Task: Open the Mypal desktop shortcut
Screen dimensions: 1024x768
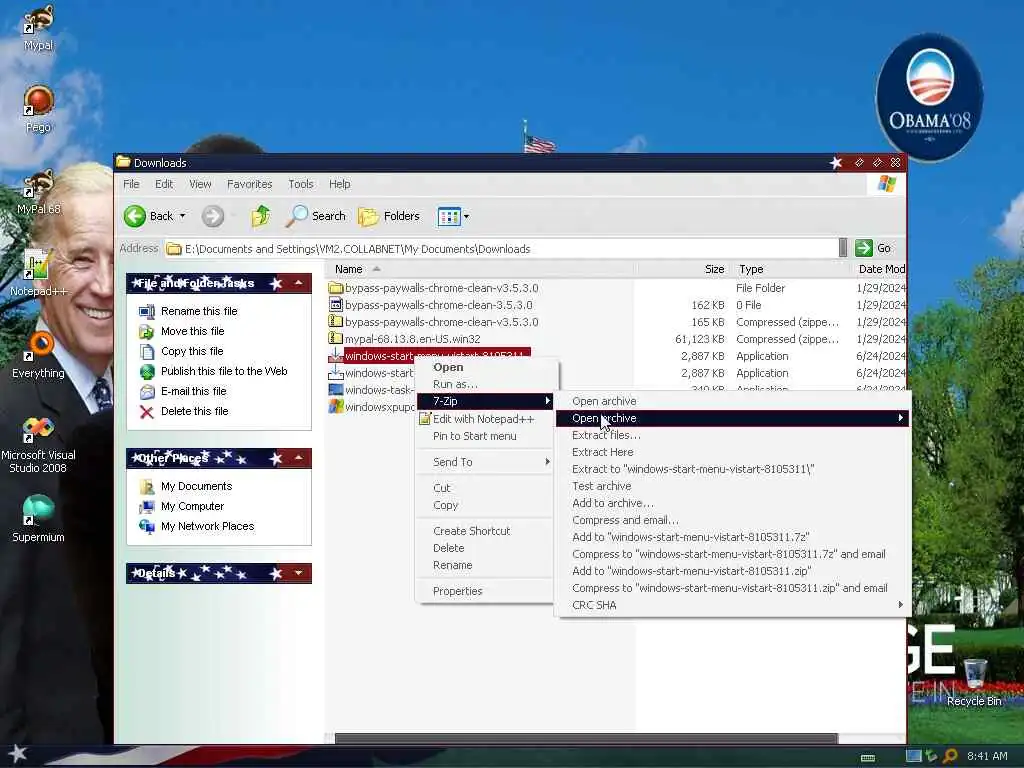Action: coord(39,28)
